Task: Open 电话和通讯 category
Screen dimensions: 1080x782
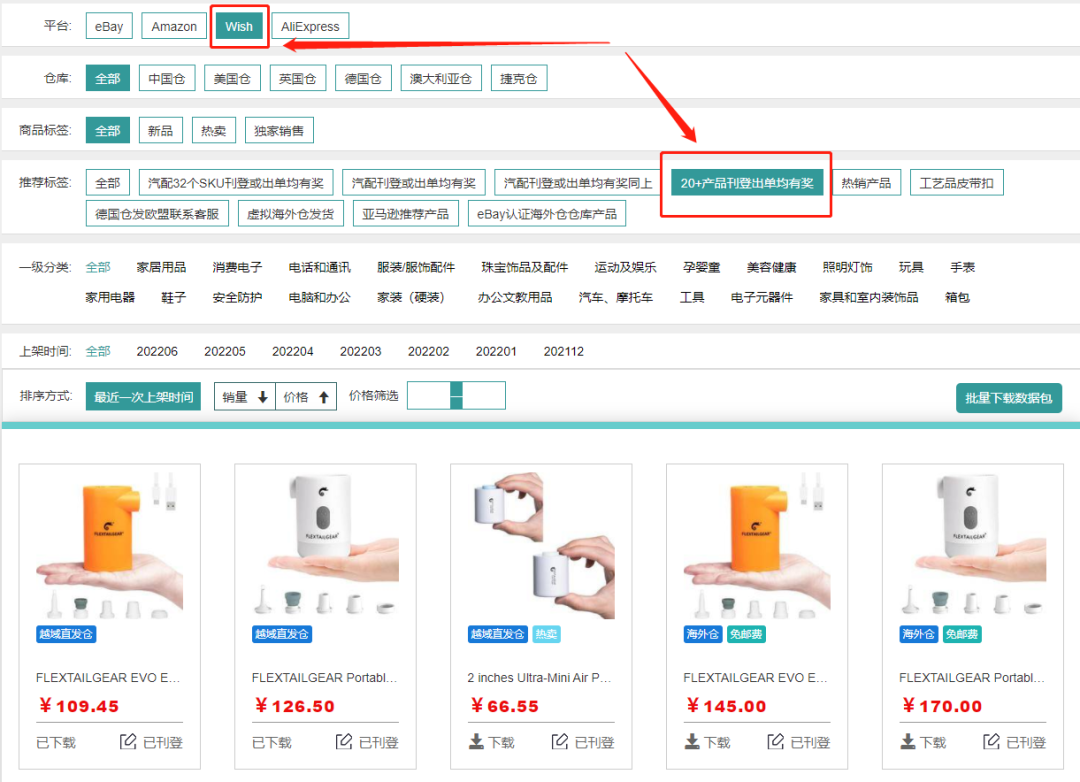Action: point(320,267)
